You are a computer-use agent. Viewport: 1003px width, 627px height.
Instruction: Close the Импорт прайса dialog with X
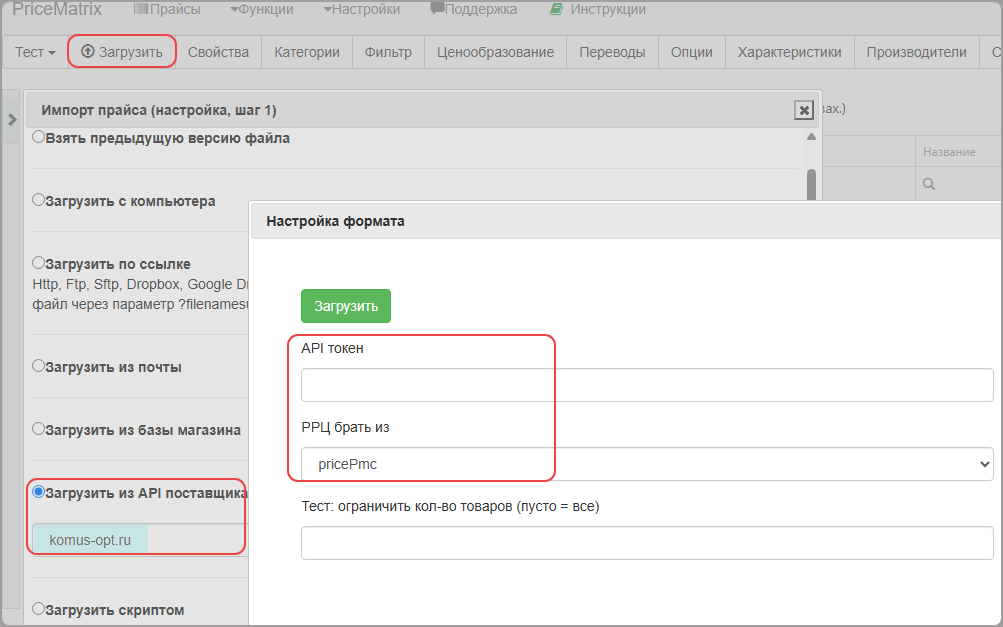point(803,110)
